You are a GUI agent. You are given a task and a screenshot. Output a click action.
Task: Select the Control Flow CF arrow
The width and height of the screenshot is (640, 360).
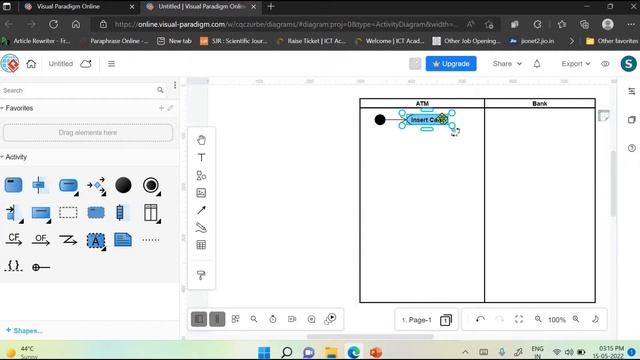(13, 240)
